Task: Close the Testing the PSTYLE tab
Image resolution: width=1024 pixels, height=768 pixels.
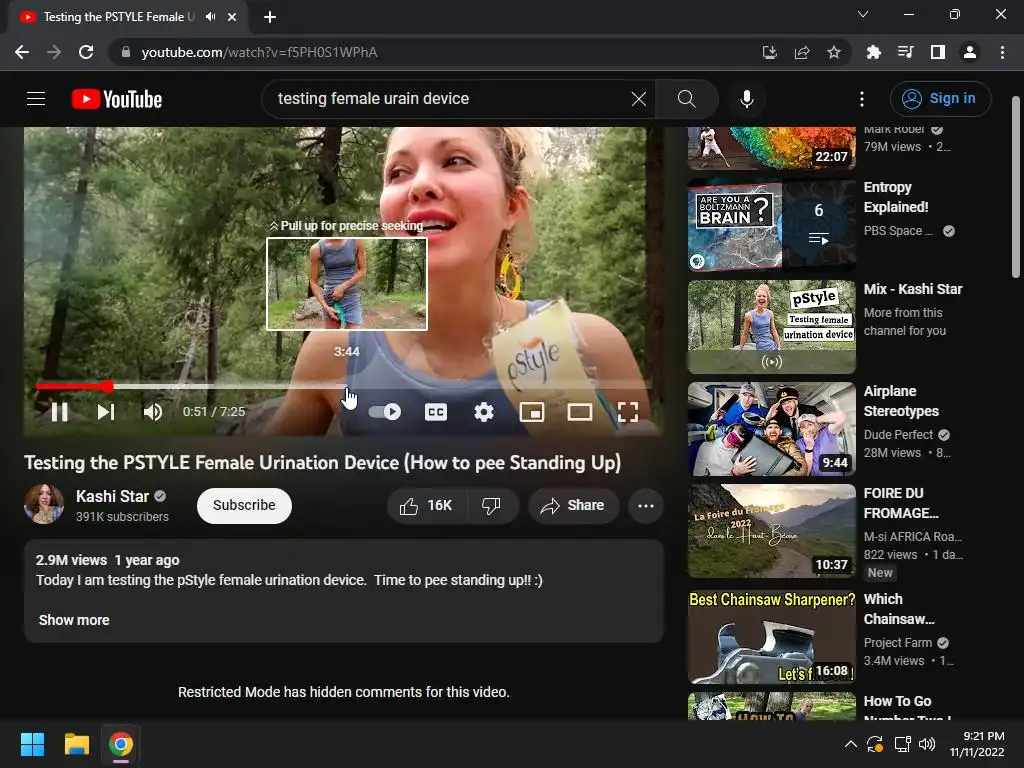Action: (x=232, y=17)
